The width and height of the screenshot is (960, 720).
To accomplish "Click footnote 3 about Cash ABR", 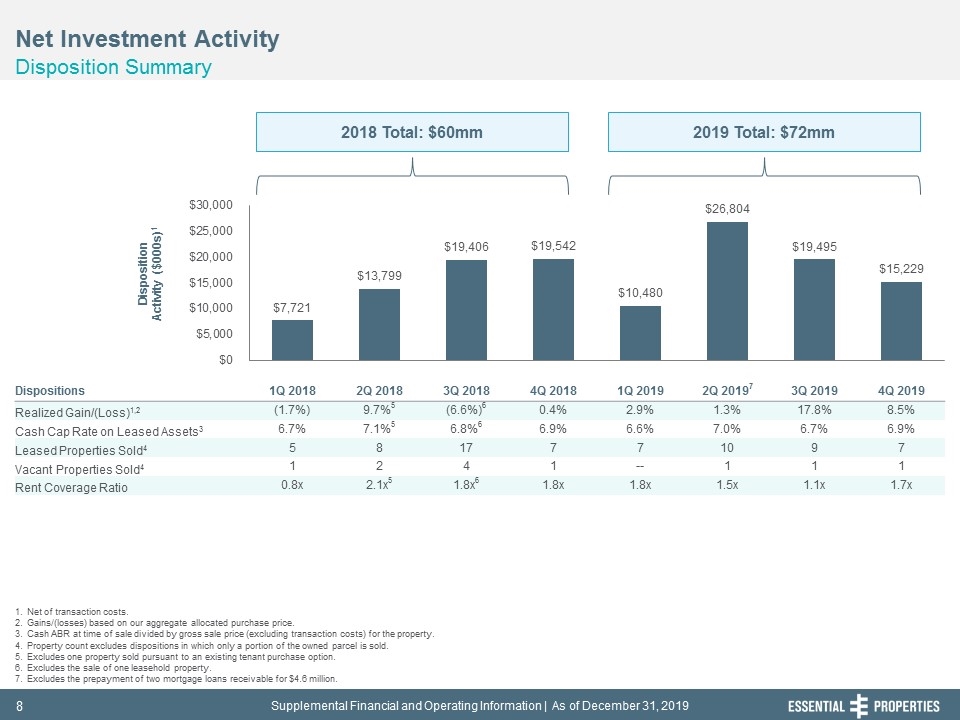I will [x=225, y=634].
